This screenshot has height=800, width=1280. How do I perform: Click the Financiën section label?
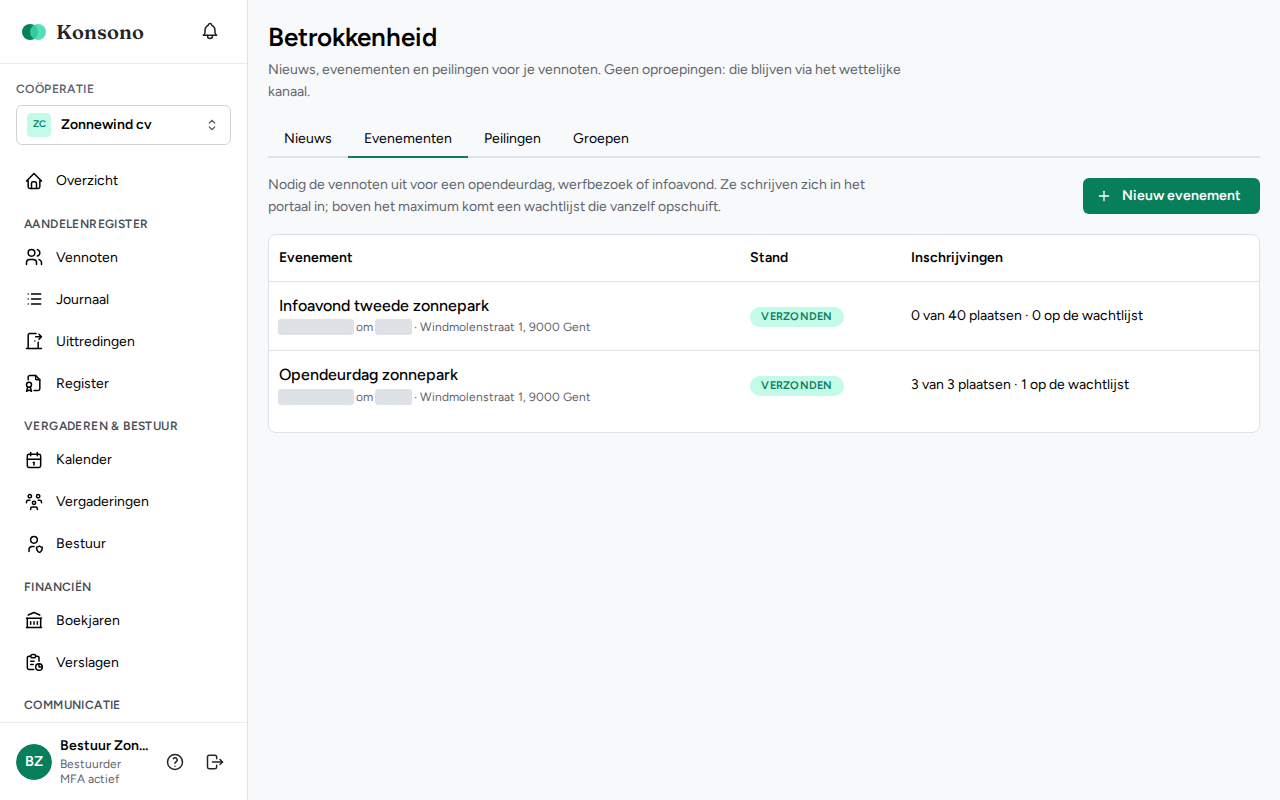[x=58, y=587]
